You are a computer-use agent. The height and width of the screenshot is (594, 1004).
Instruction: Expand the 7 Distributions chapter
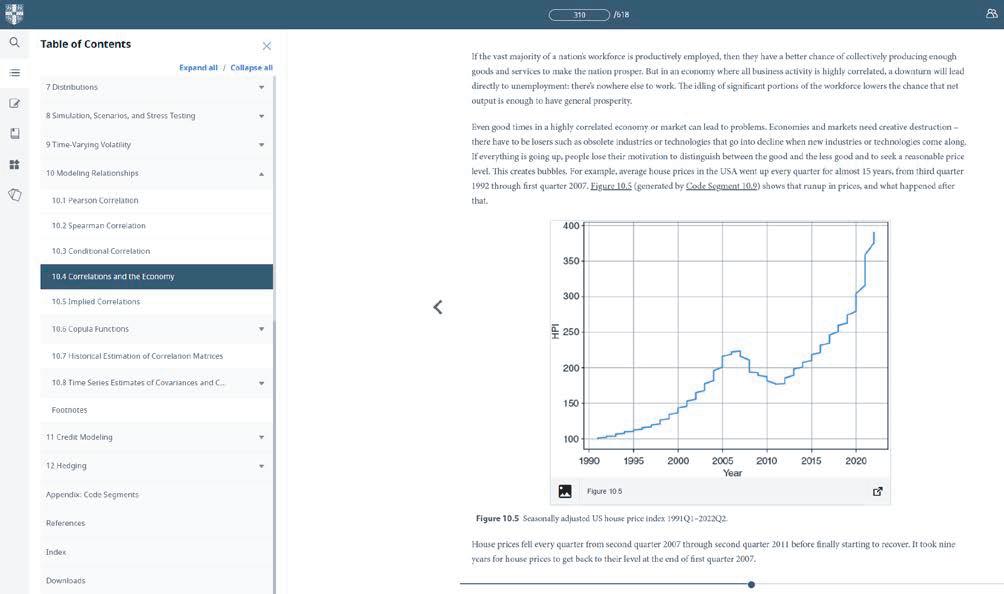261,87
